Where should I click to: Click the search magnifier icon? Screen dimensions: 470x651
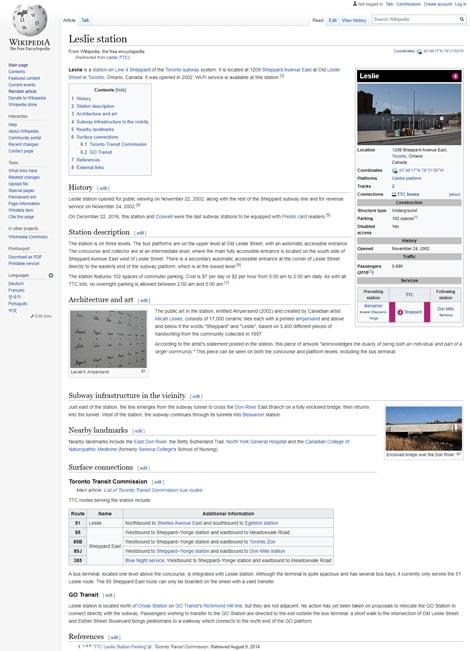[x=461, y=20]
